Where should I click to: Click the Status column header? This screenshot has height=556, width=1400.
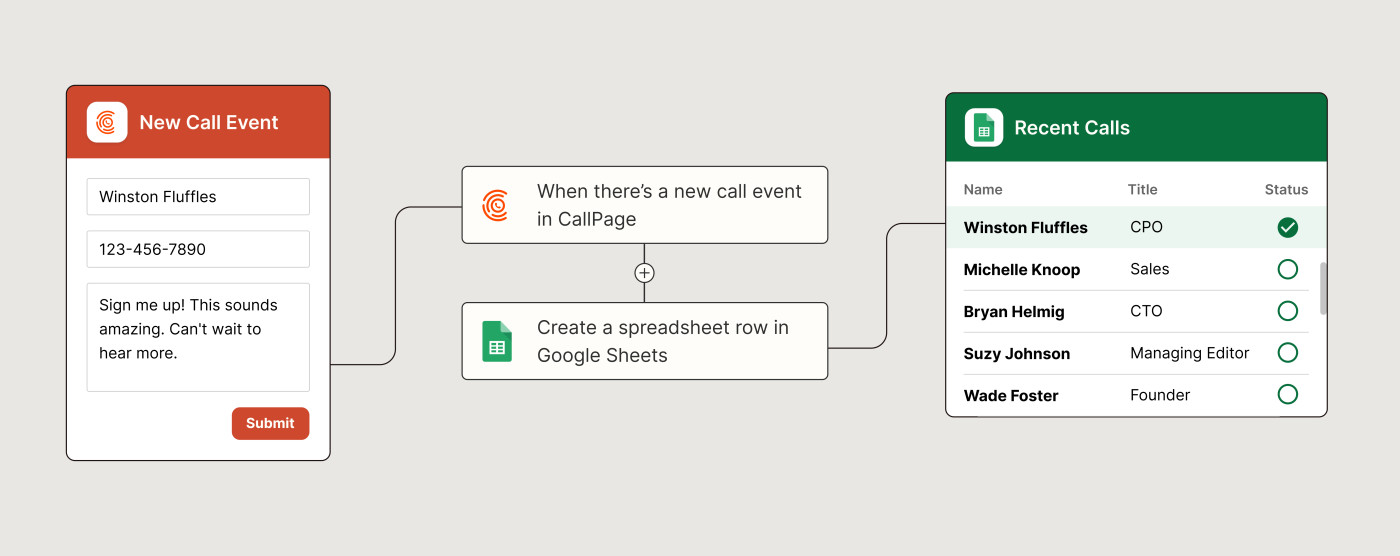tap(1286, 189)
